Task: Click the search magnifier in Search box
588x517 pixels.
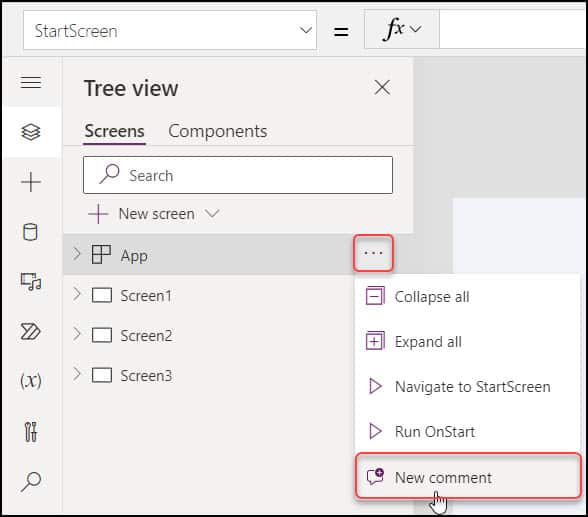Action: click(109, 174)
